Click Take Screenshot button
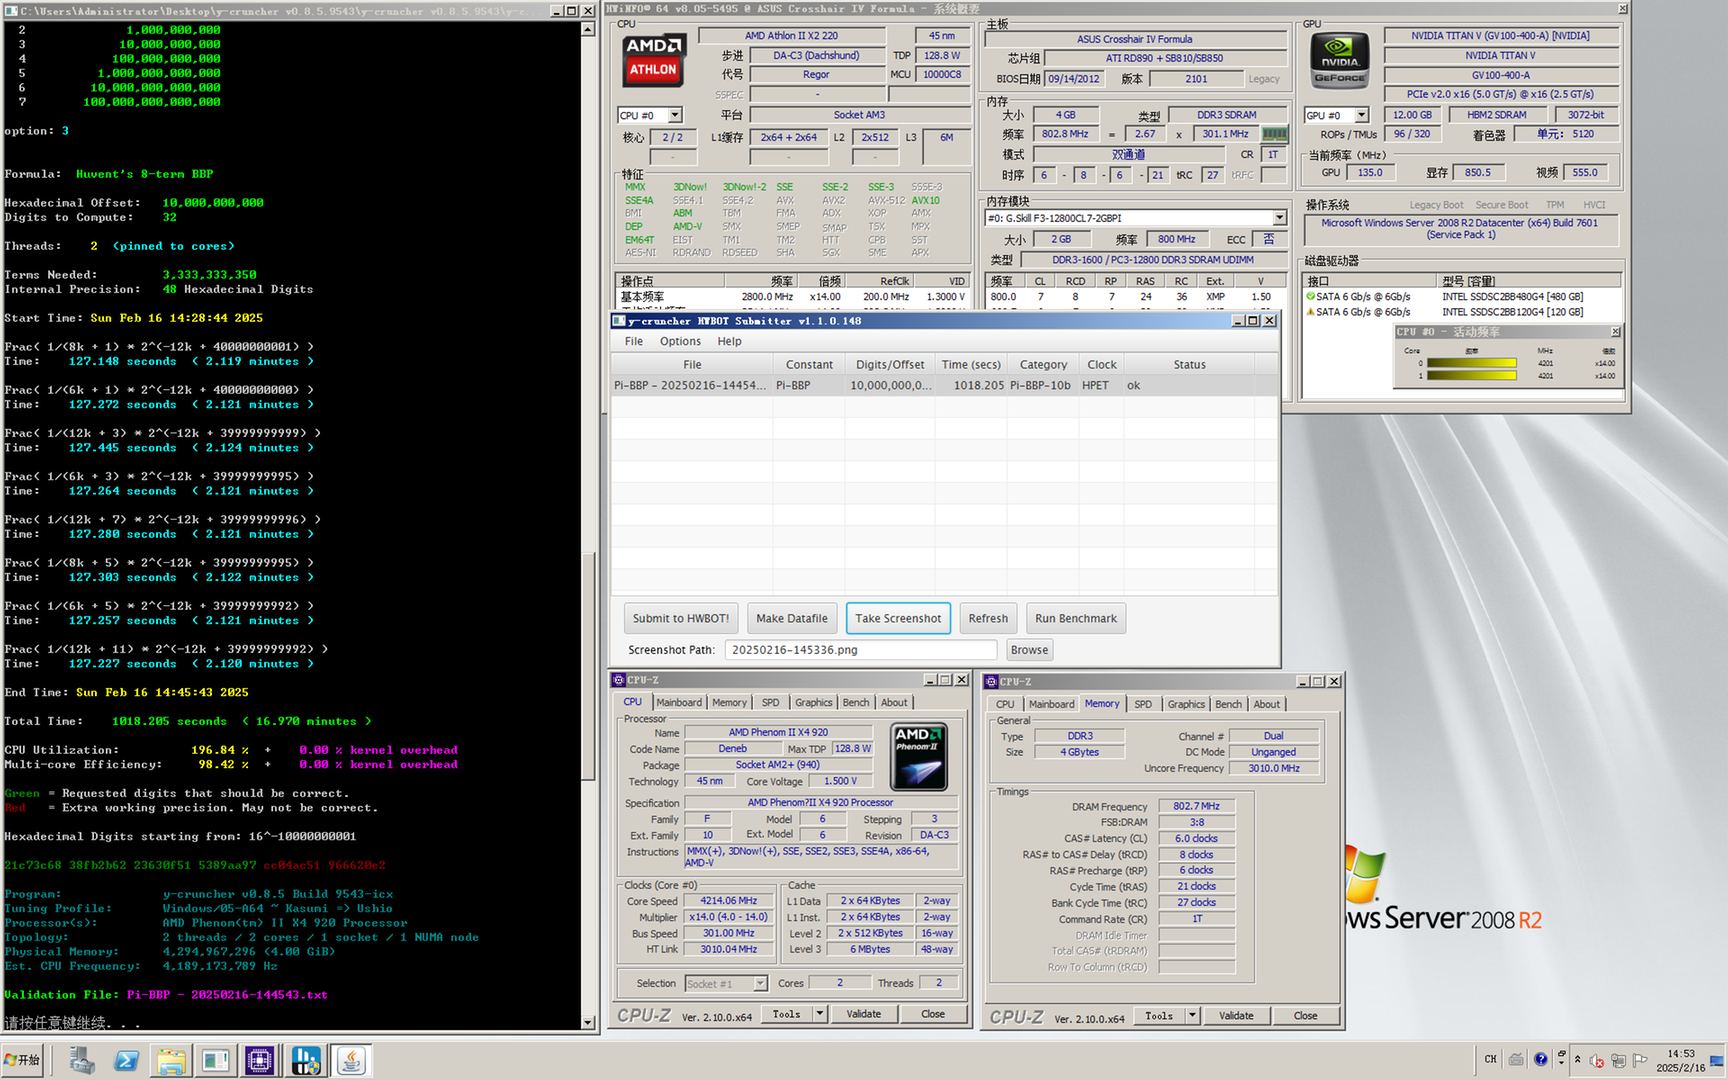This screenshot has width=1728, height=1080. tap(898, 619)
